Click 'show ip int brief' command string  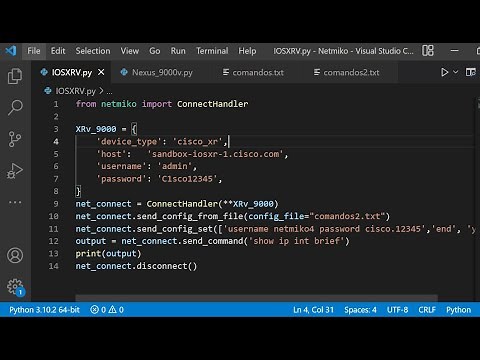(x=297, y=241)
